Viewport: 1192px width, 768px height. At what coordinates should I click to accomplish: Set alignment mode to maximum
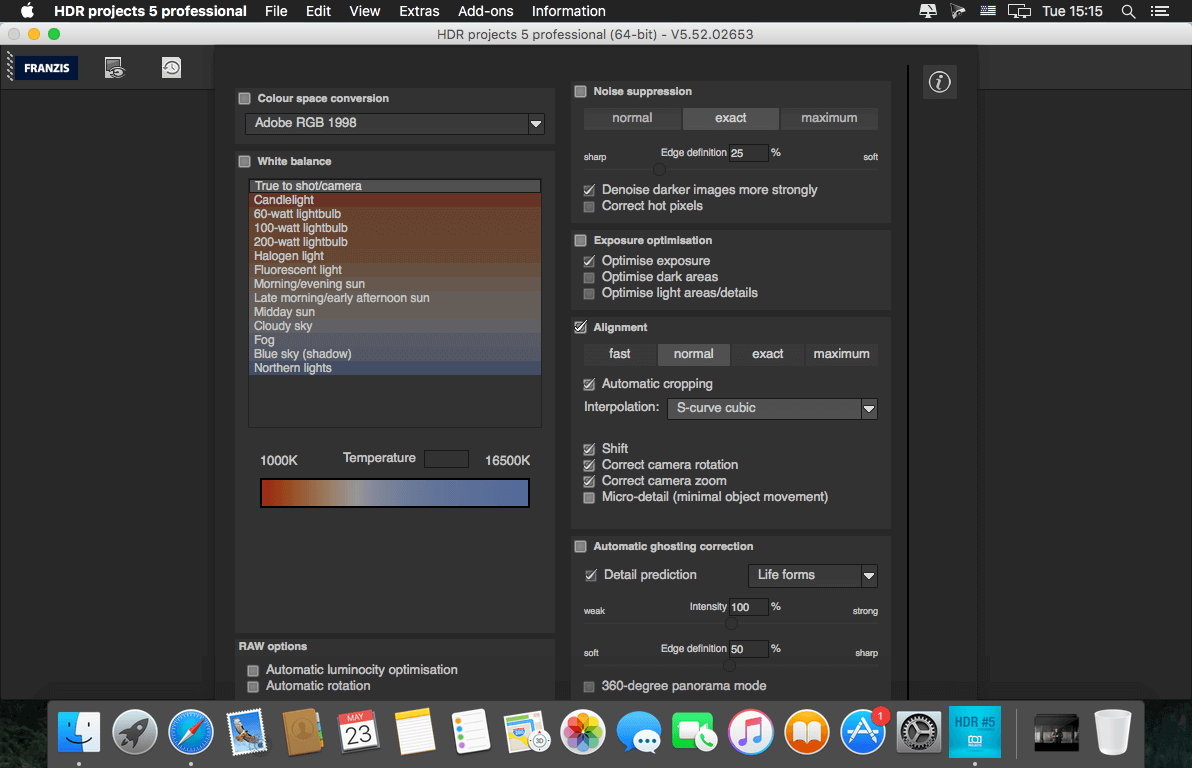pos(841,354)
